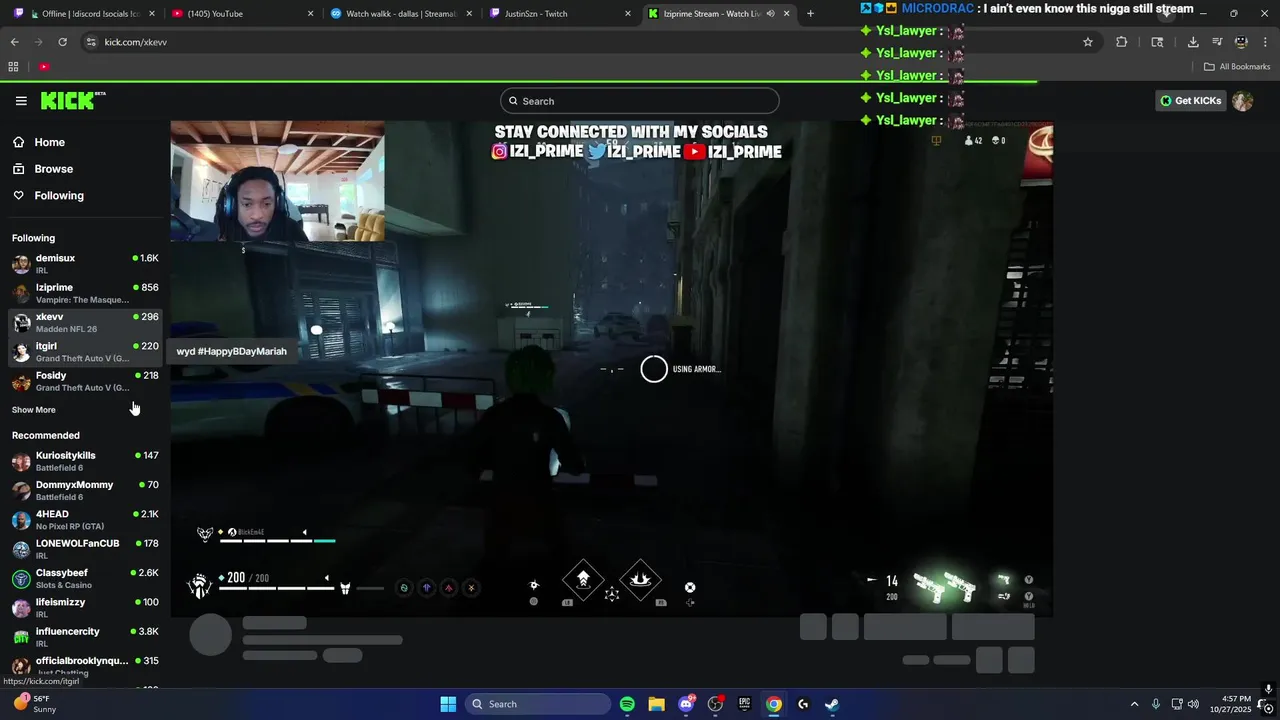Open 4HEAD recommended channel
The image size is (1280, 720).
85,520
